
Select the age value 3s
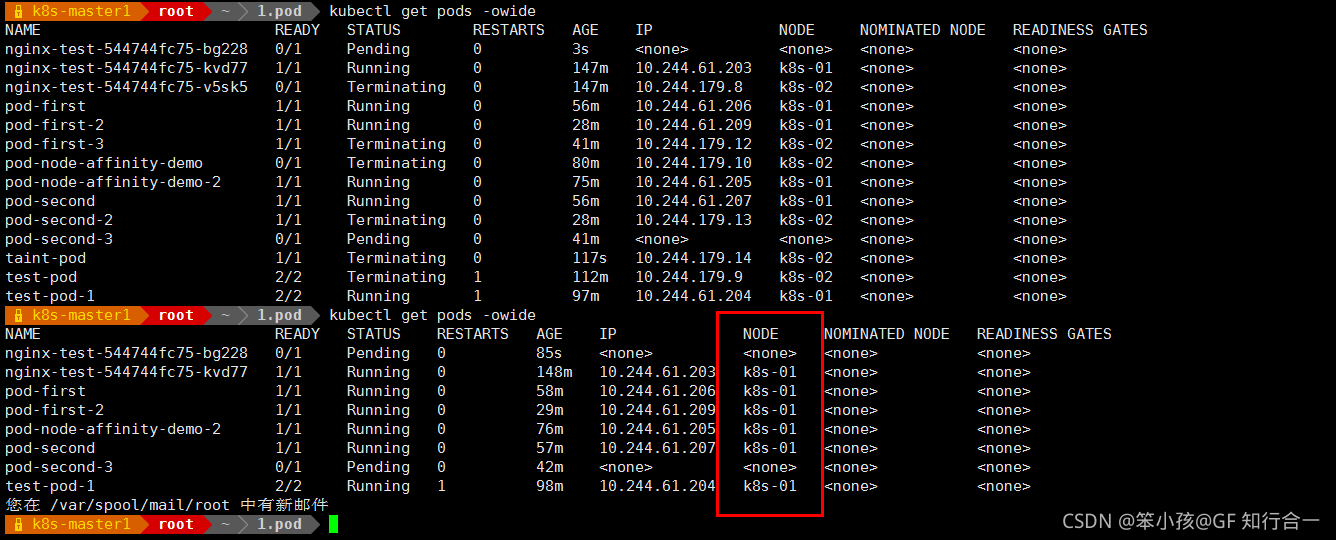click(x=581, y=49)
